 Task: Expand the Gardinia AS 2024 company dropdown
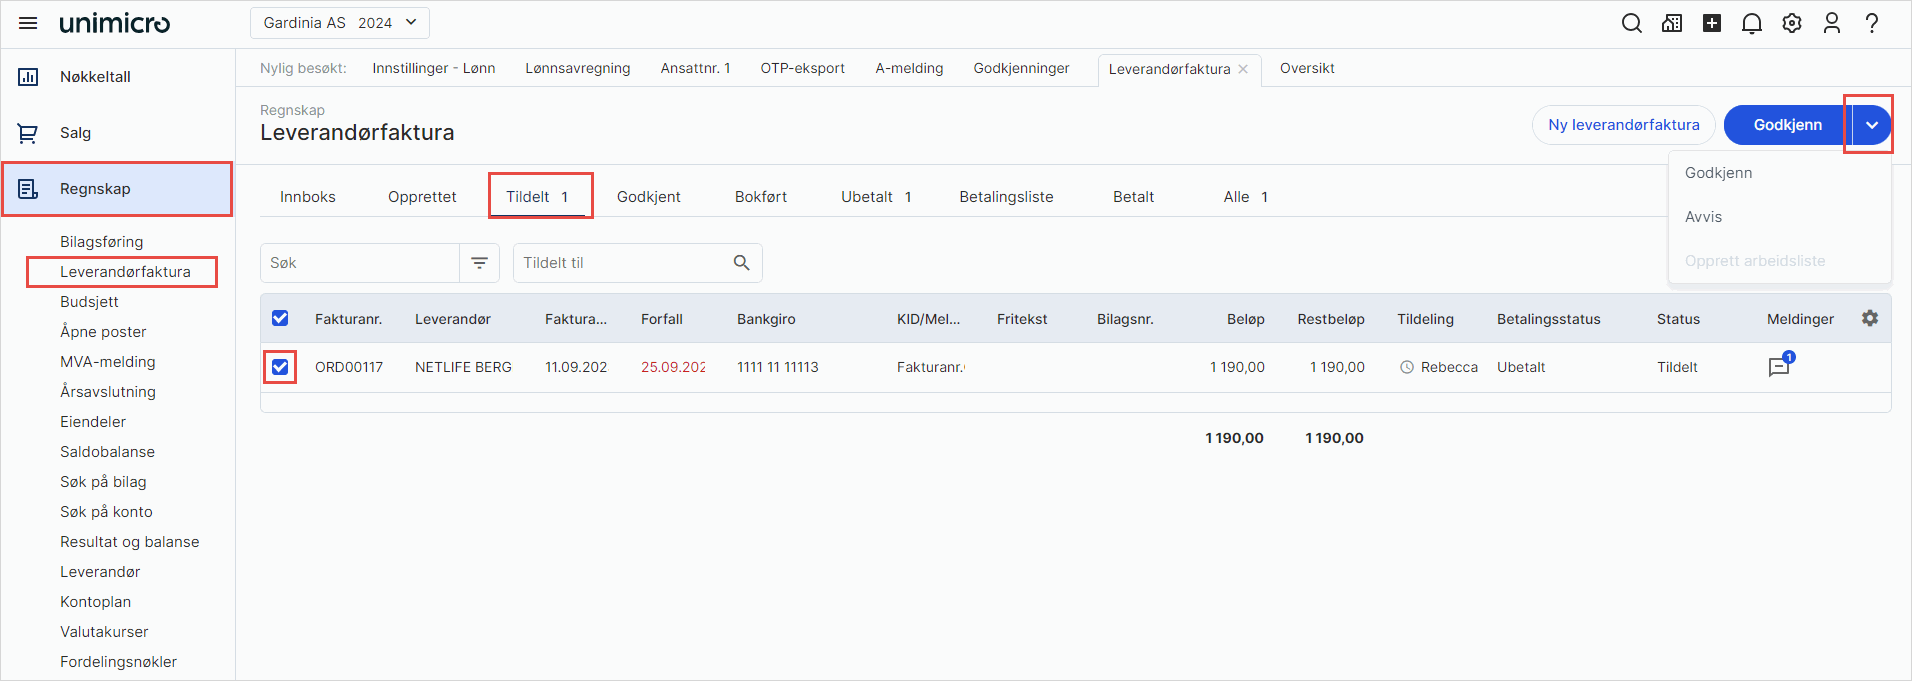[340, 23]
